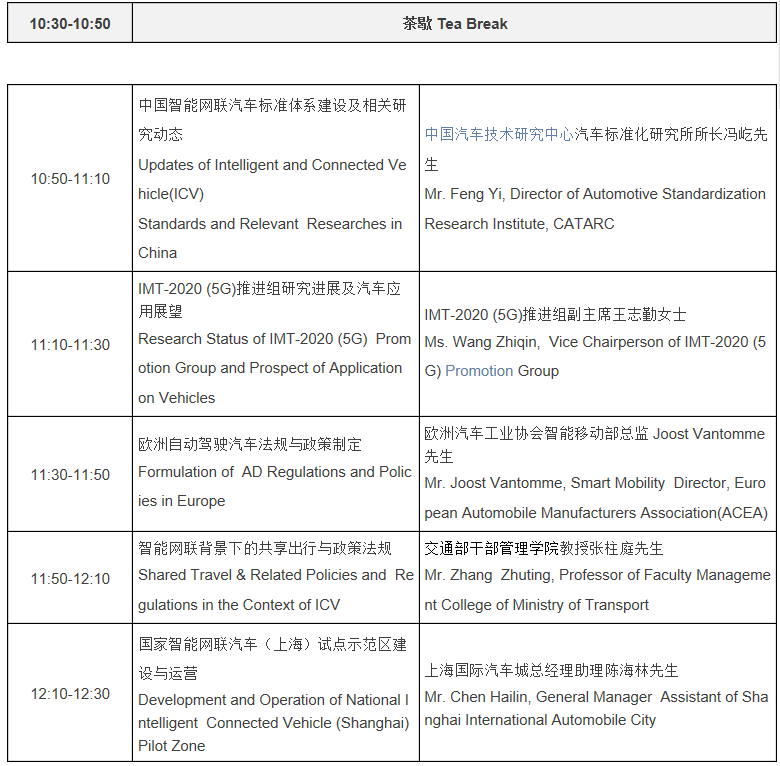
Task: Click 'on Vehicles' text
Action: [x=177, y=398]
